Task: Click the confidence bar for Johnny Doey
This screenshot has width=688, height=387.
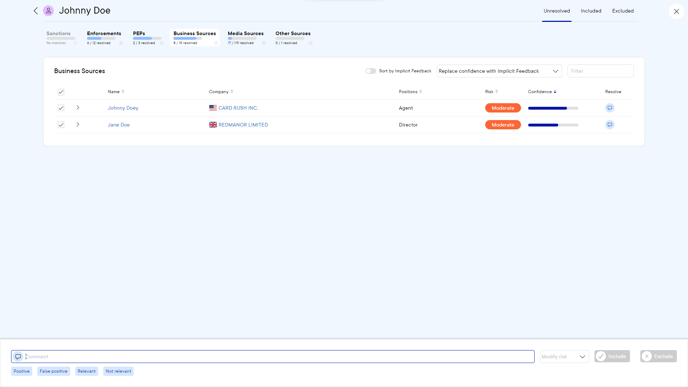Action: 553,108
